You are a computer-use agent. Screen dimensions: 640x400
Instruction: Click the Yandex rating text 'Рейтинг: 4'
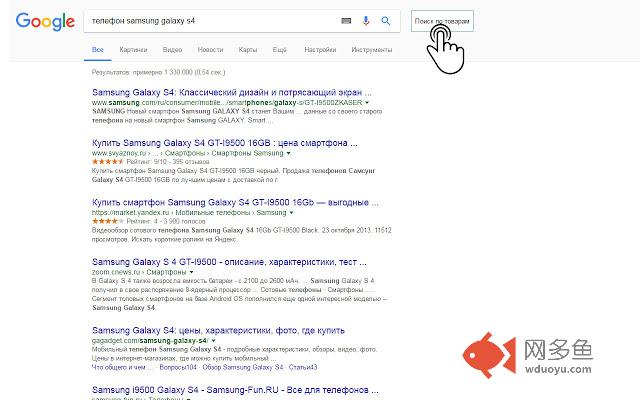[x=142, y=221]
